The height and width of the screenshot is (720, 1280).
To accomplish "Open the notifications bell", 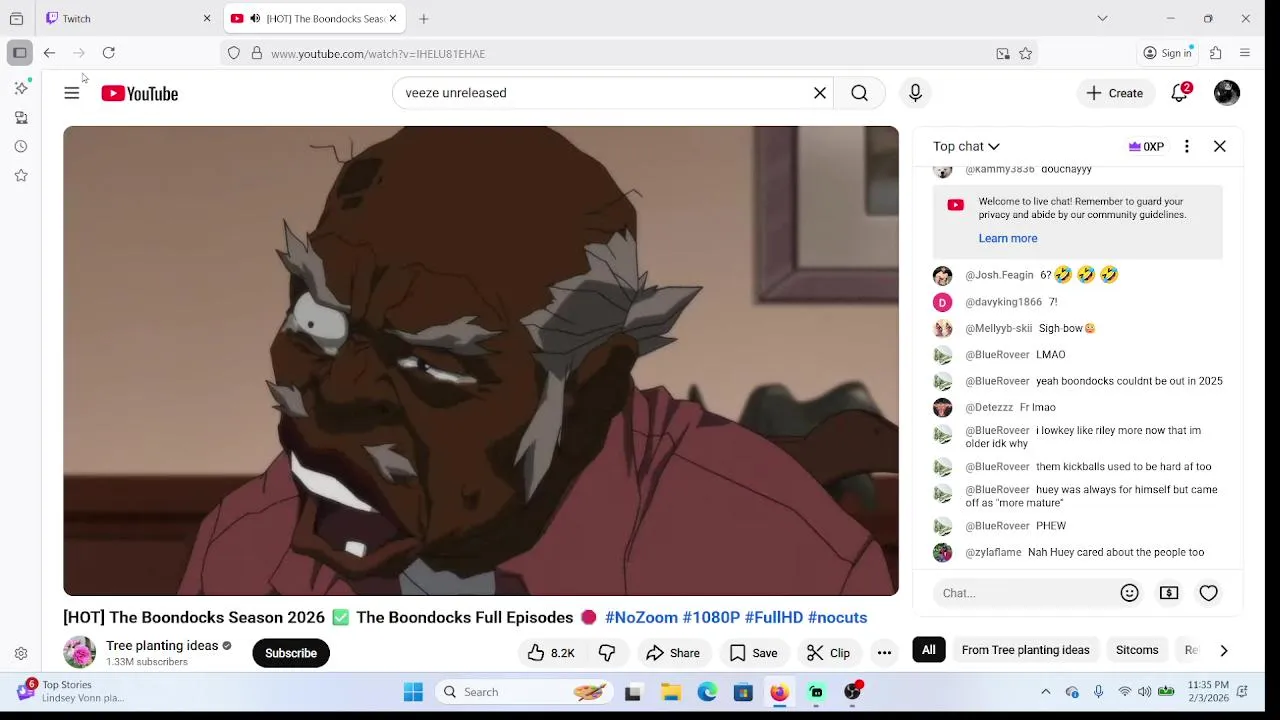I will click(1180, 93).
